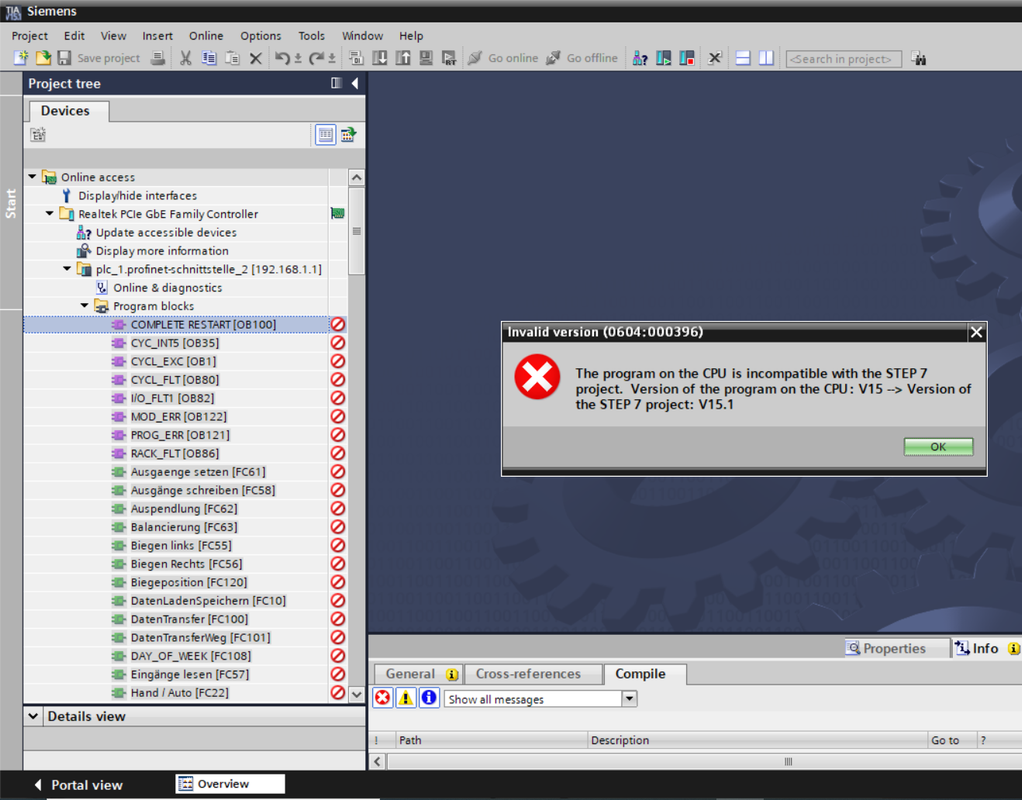This screenshot has width=1022, height=800.
Task: Click the project tree scroll down arrow
Action: 357,694
